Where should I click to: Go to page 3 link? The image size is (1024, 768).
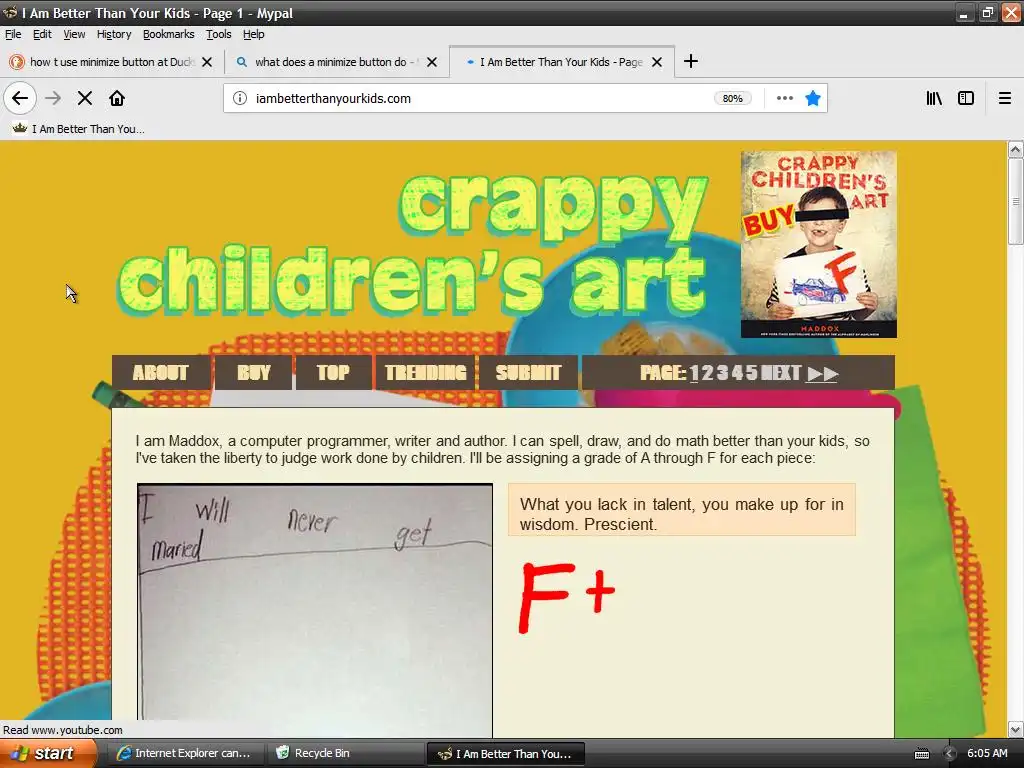[x=722, y=373]
